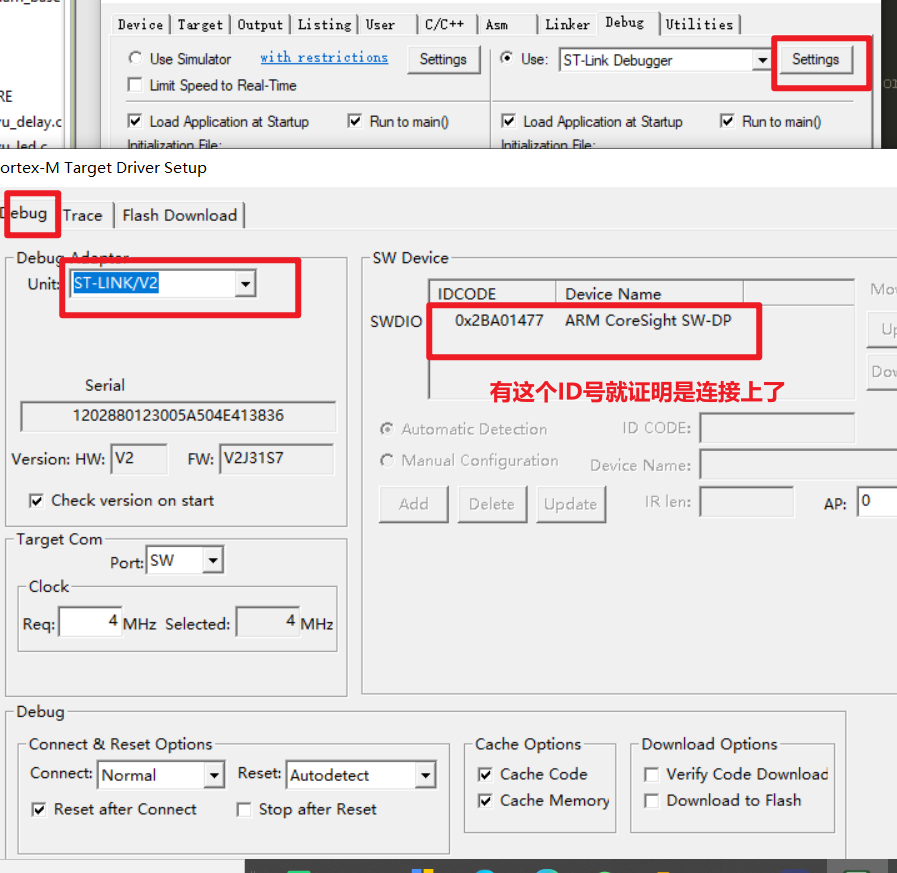Toggle Check version on start checkbox

tap(36, 501)
